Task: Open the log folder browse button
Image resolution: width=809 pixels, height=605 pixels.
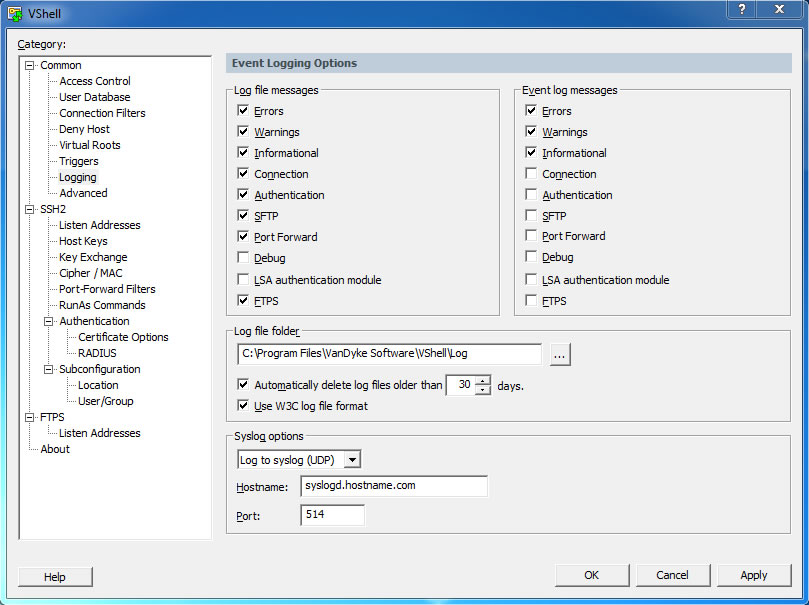Action: click(x=560, y=354)
